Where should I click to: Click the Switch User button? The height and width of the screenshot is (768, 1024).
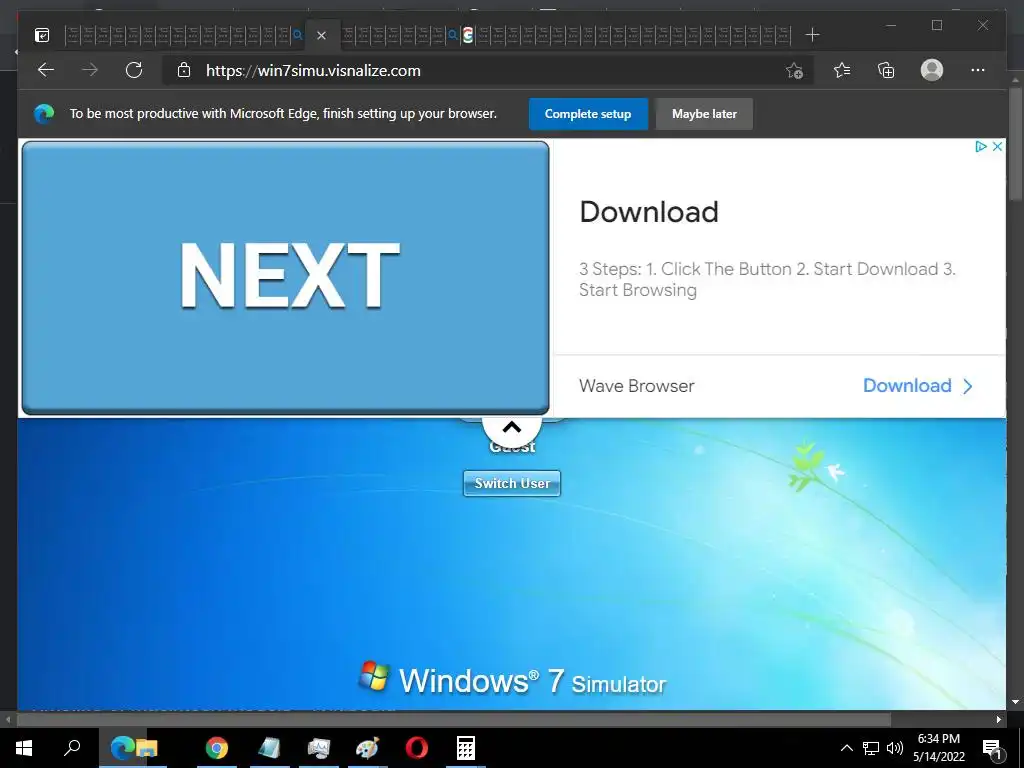pos(512,483)
